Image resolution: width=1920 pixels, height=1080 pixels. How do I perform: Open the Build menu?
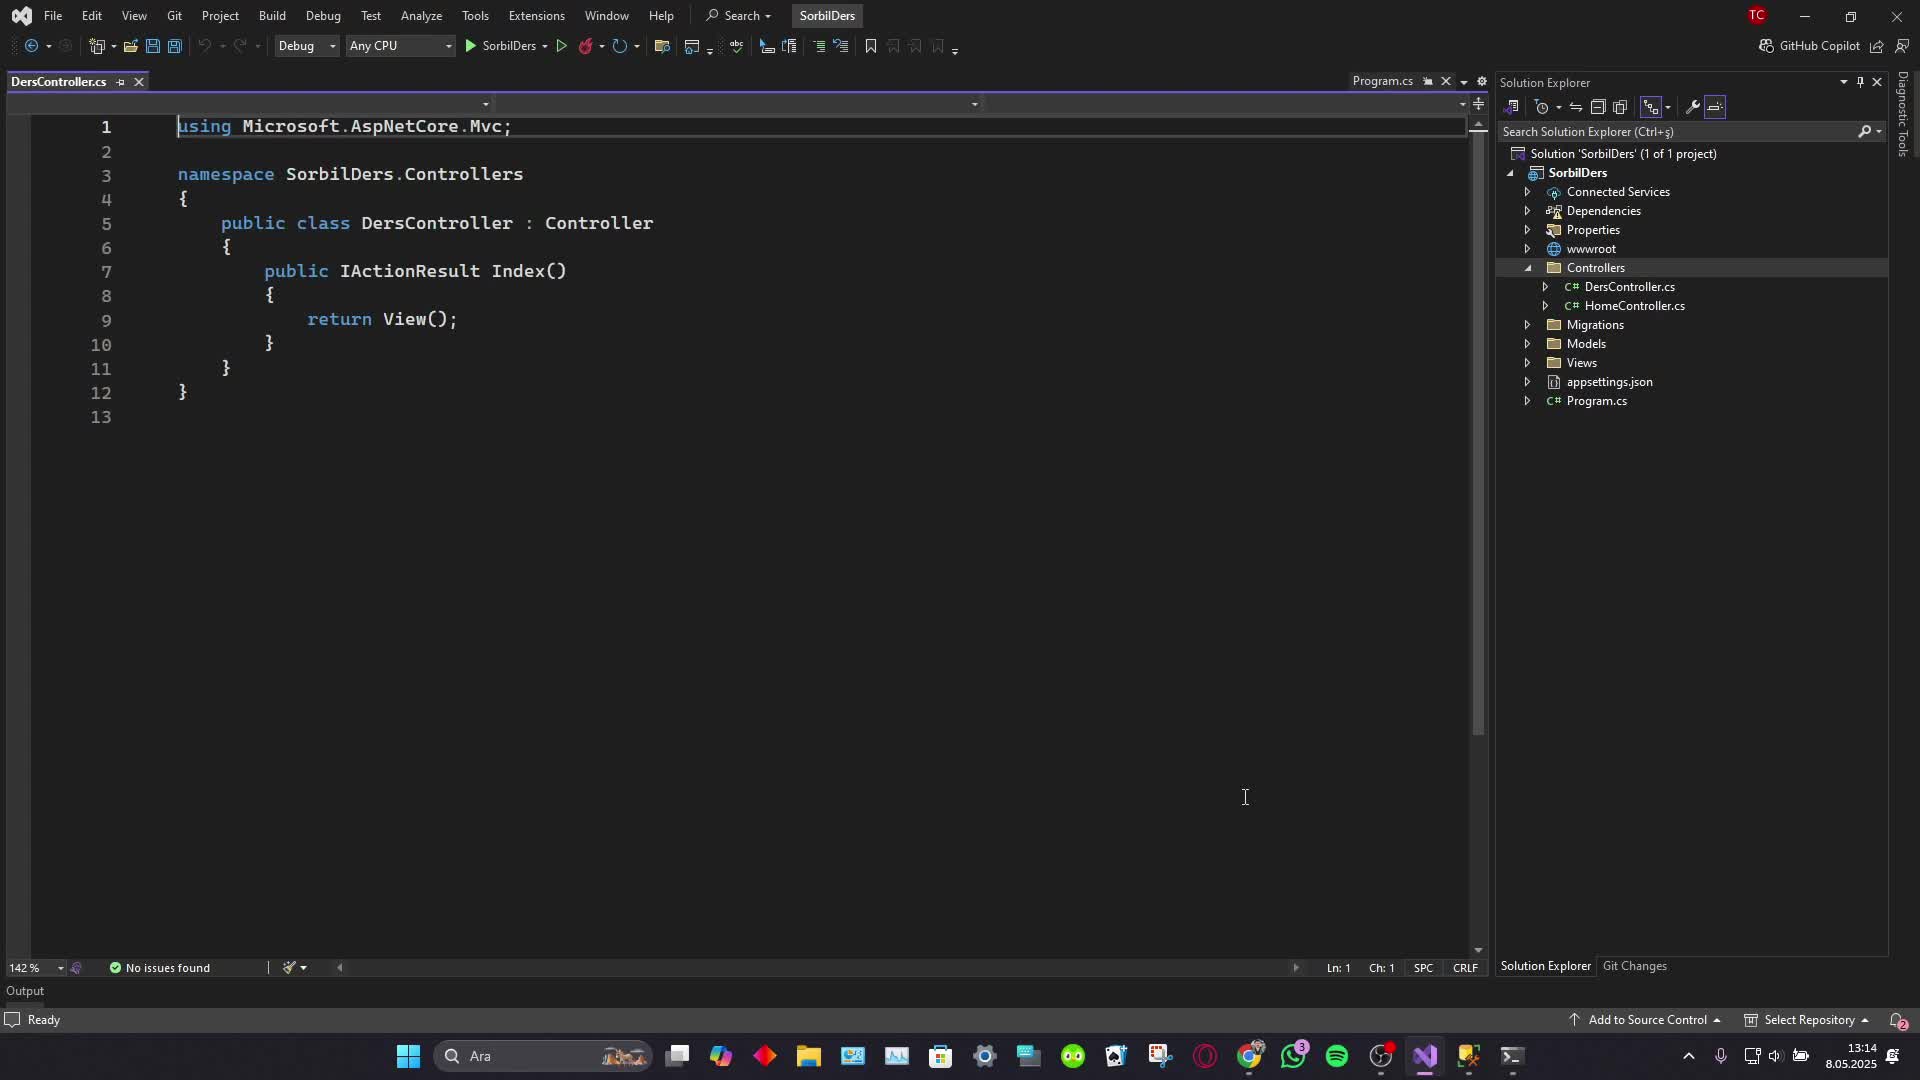point(272,16)
